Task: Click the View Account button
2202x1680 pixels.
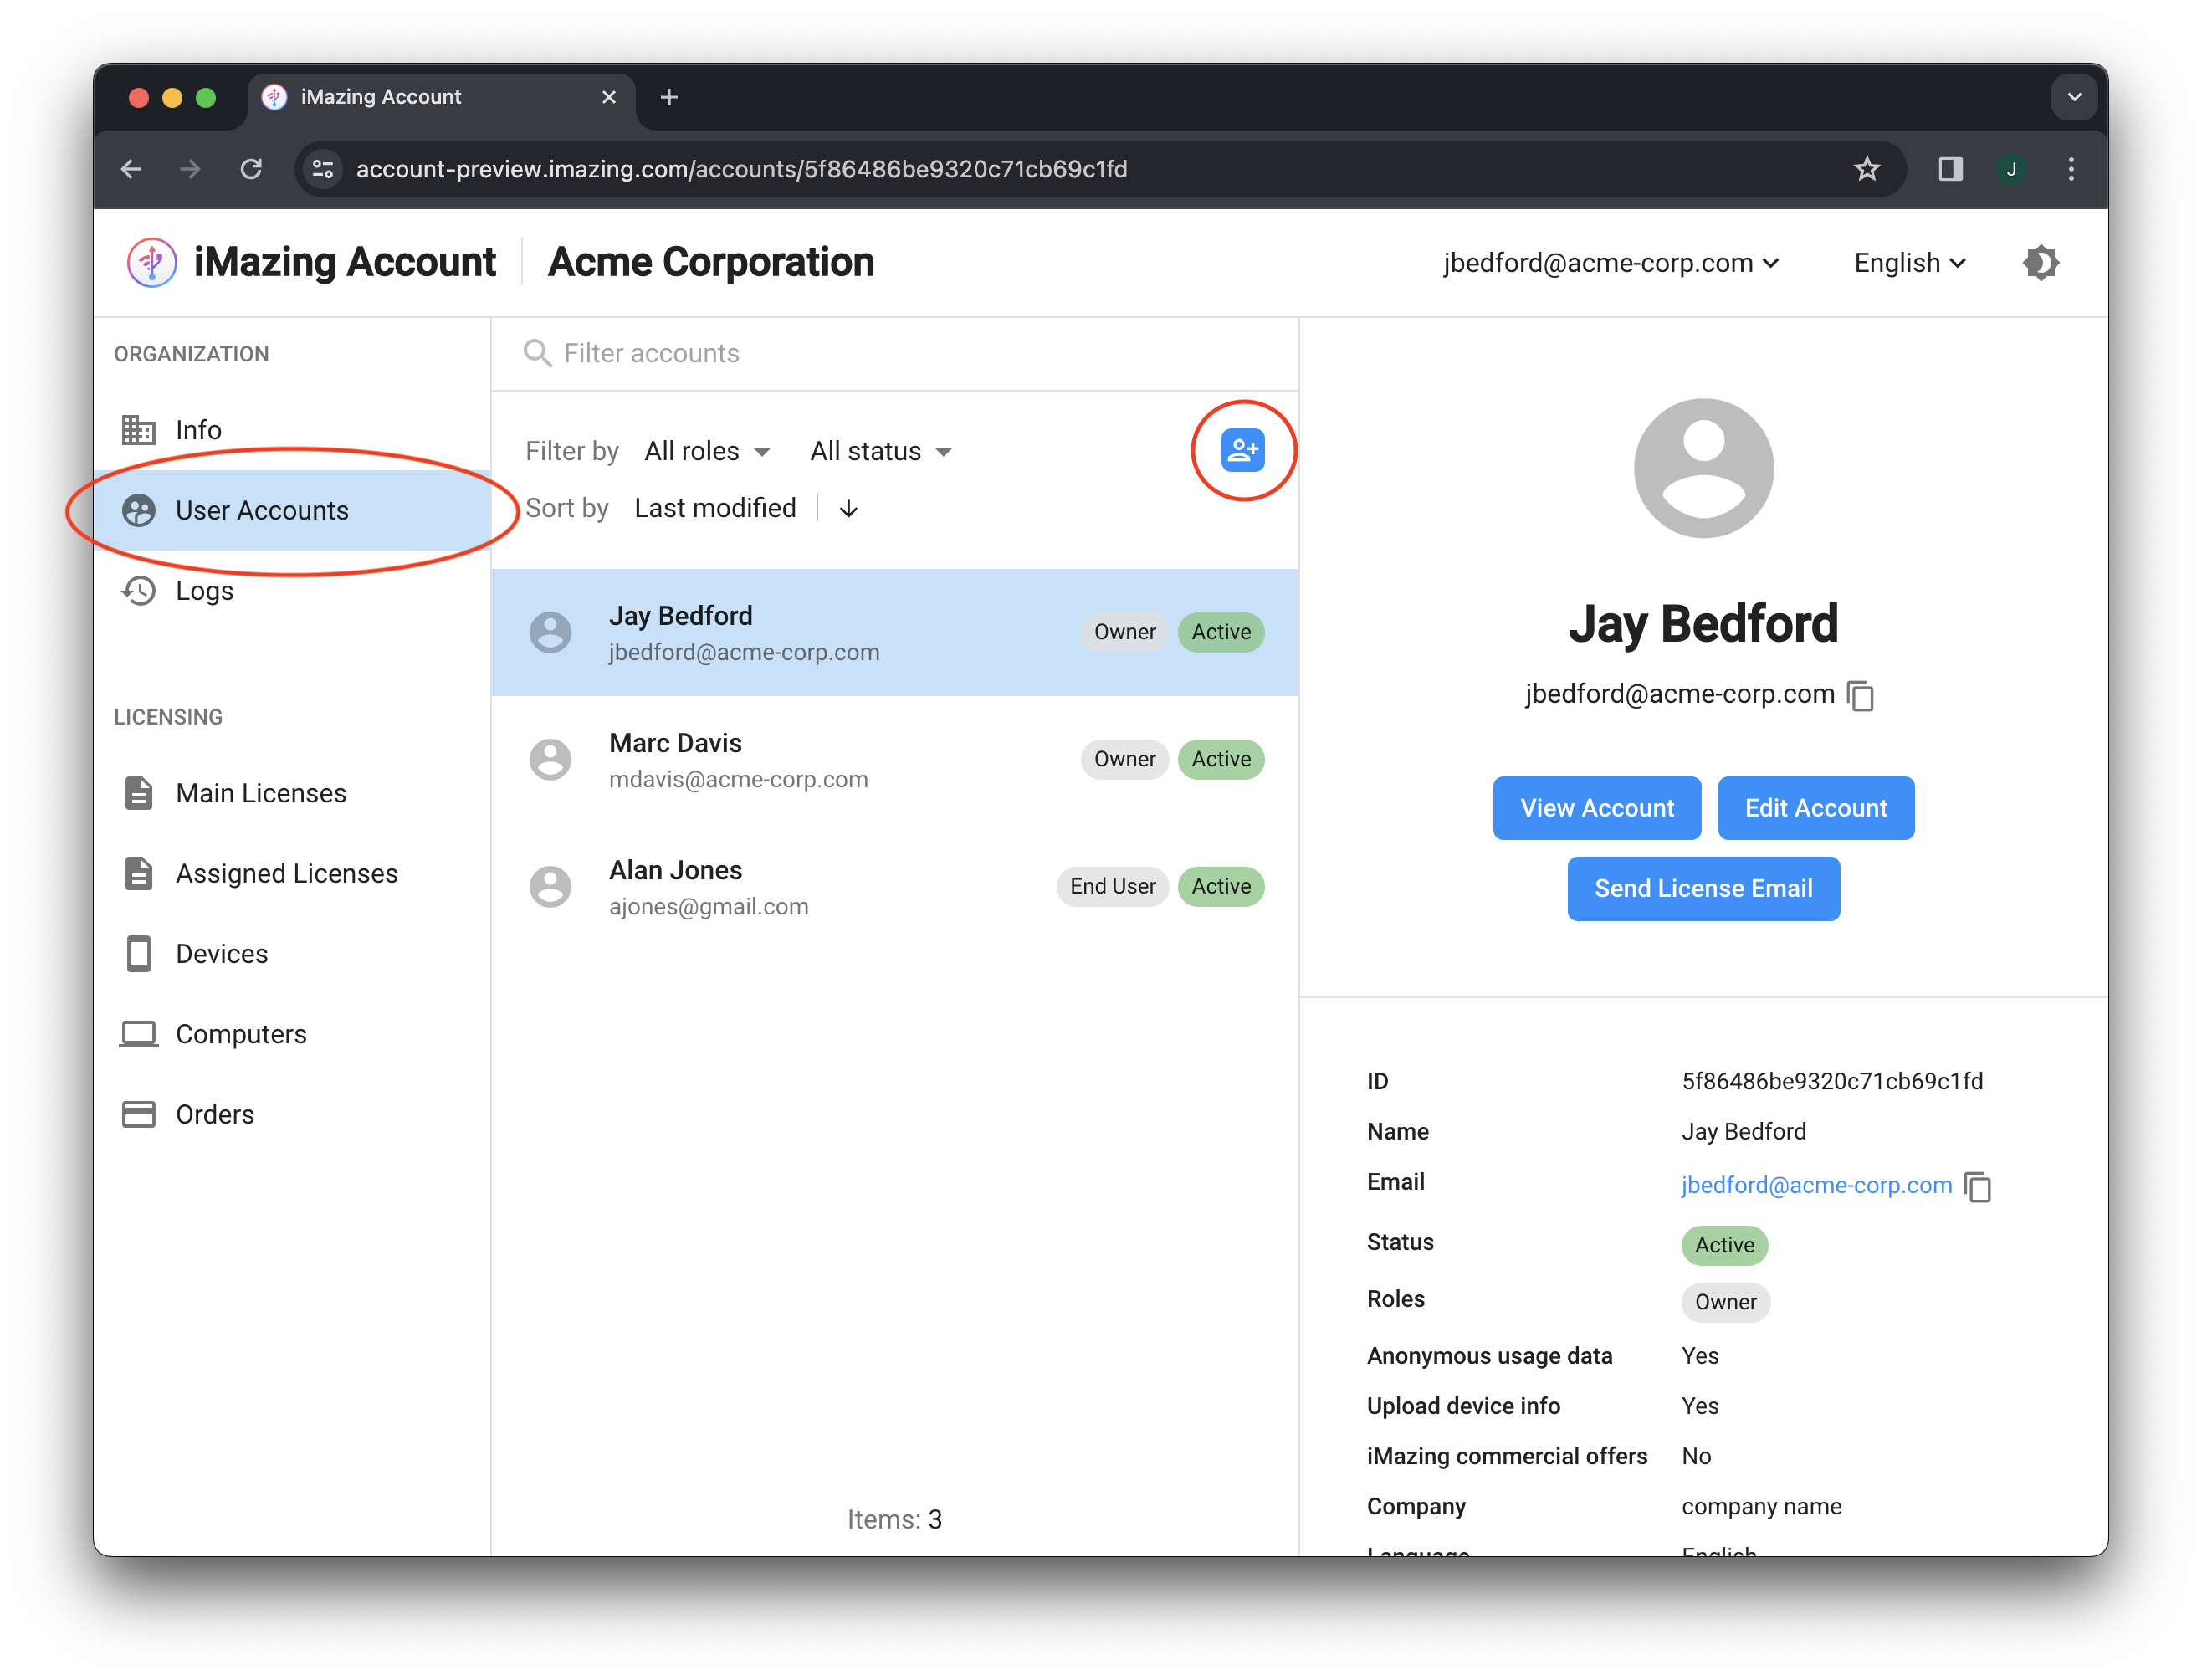Action: point(1597,808)
